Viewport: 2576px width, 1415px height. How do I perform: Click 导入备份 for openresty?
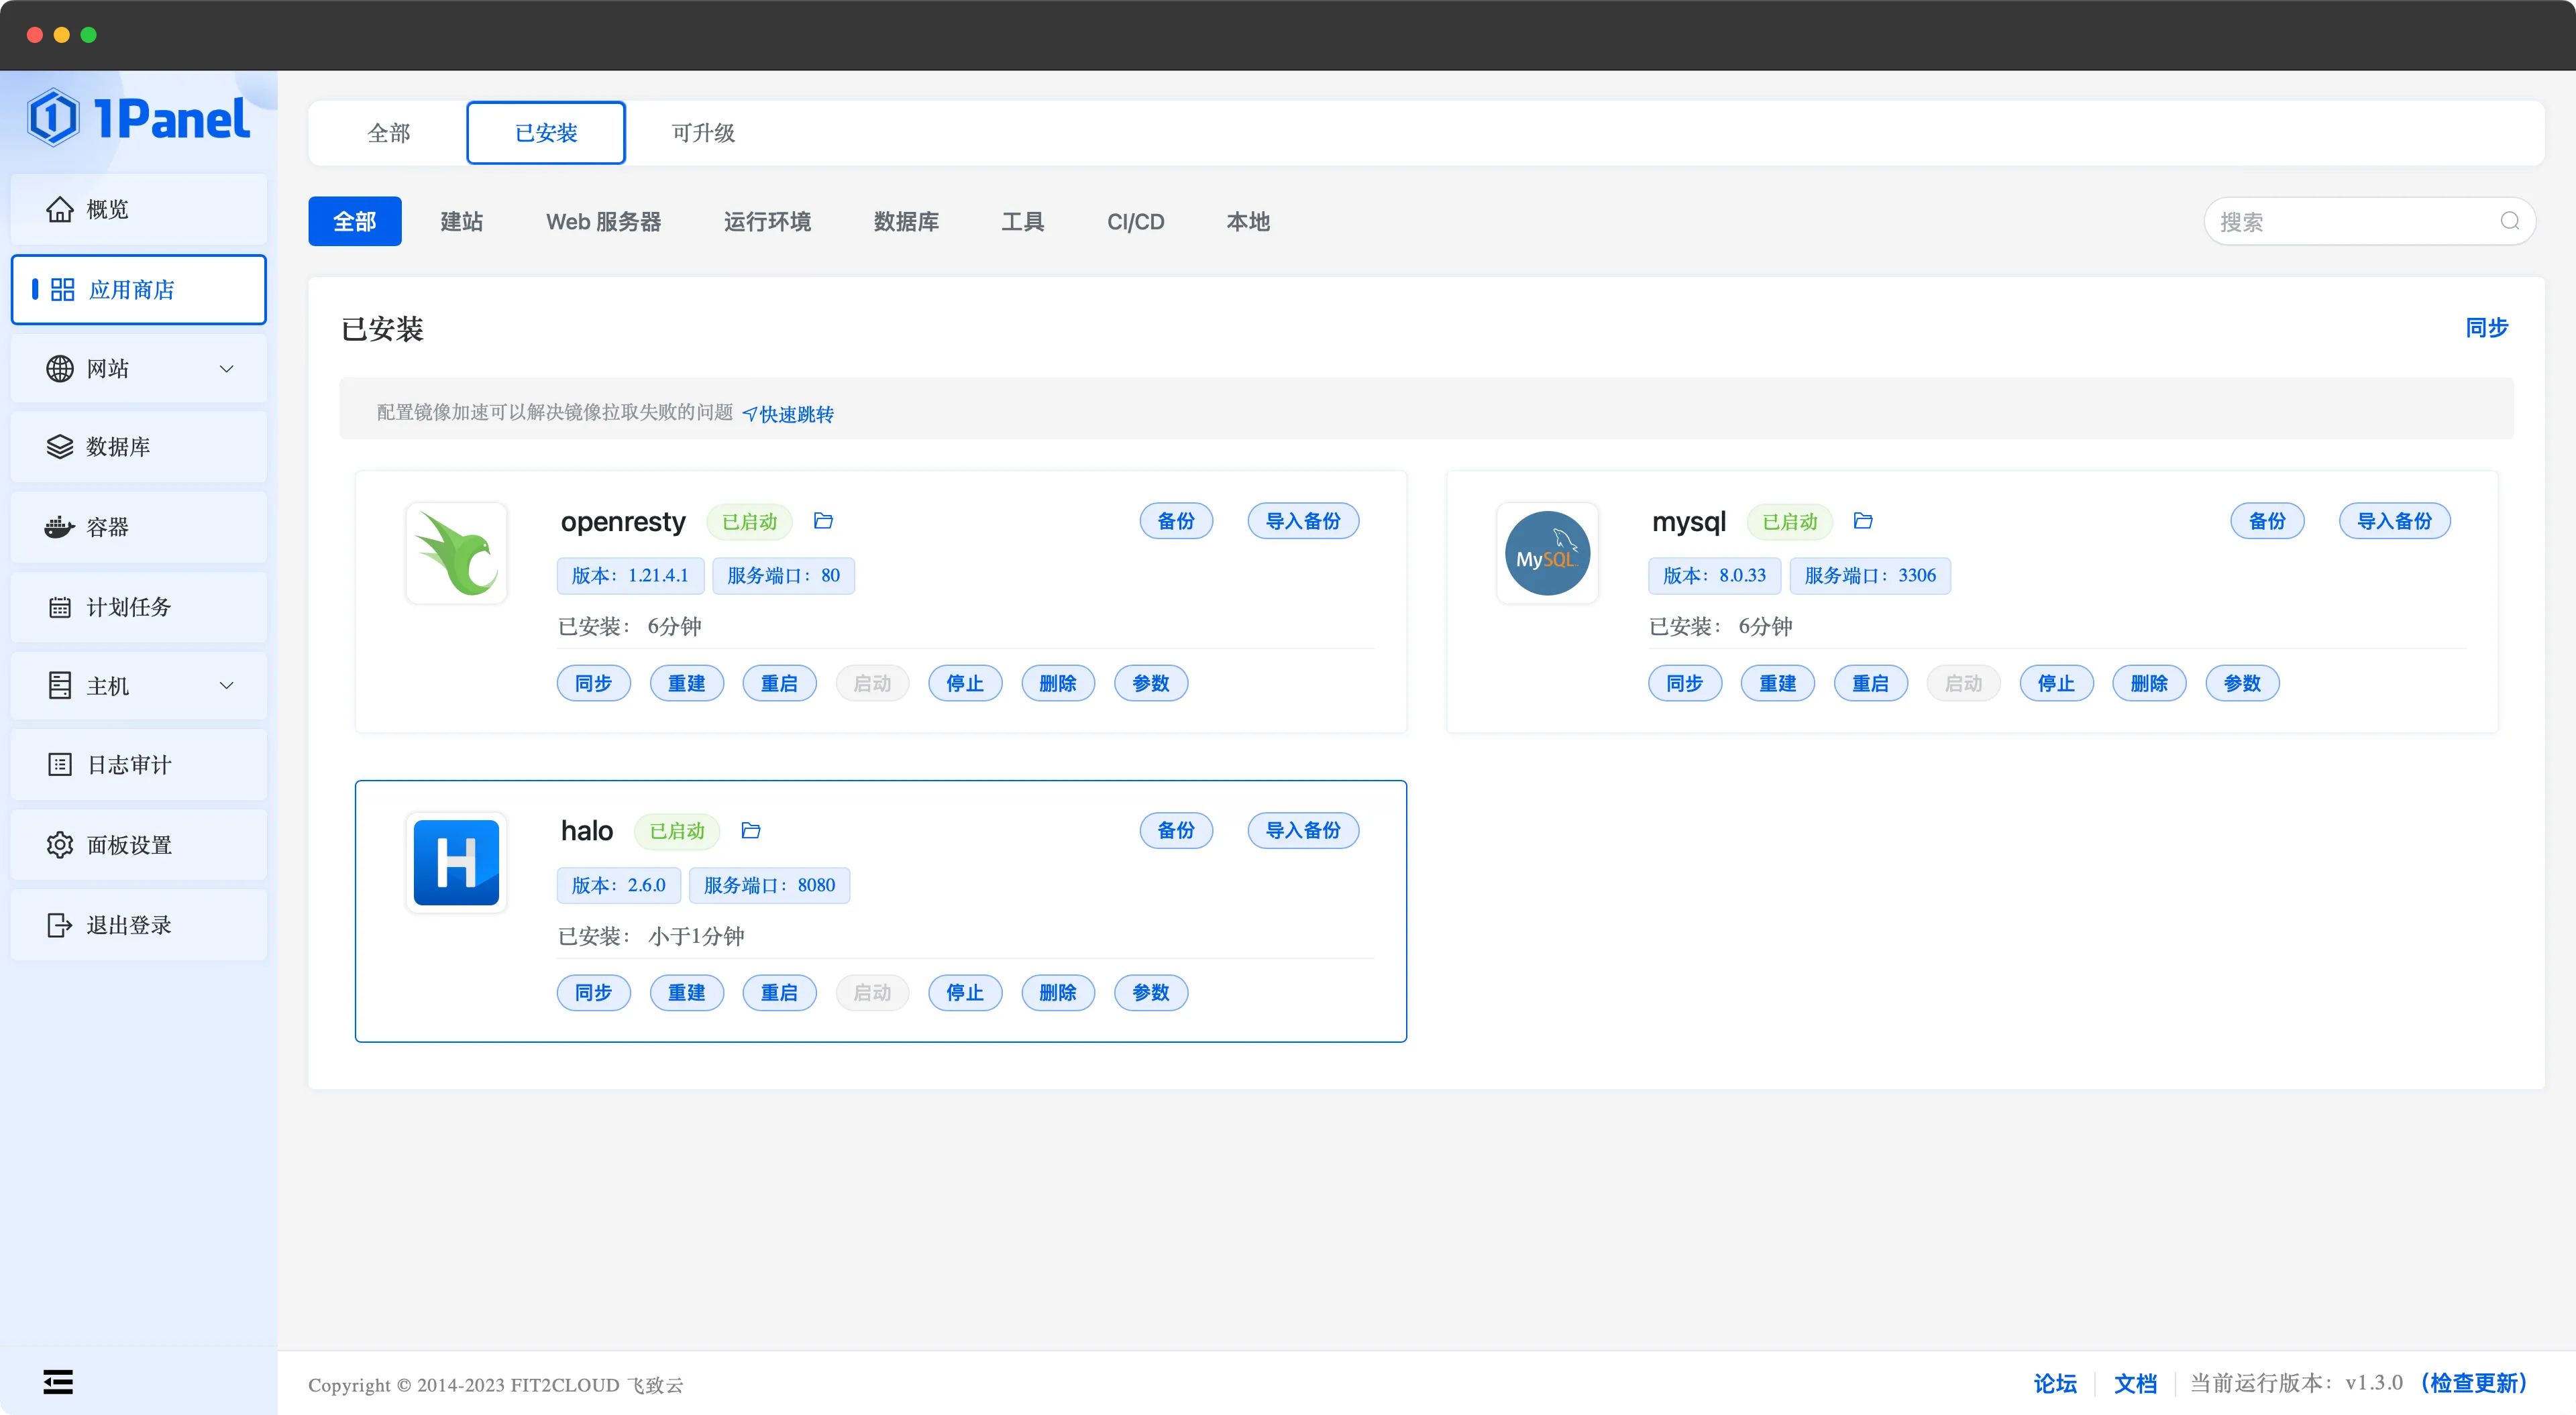1303,521
